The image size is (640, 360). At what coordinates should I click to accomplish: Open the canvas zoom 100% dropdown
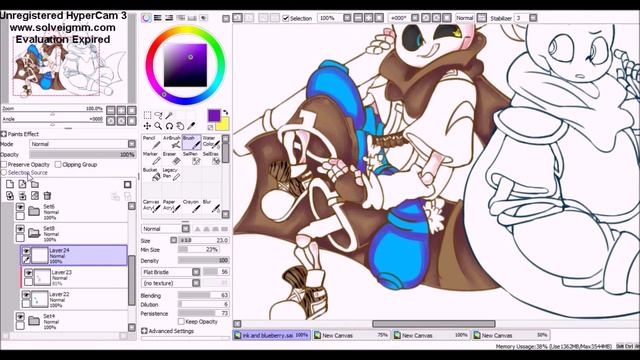point(347,18)
